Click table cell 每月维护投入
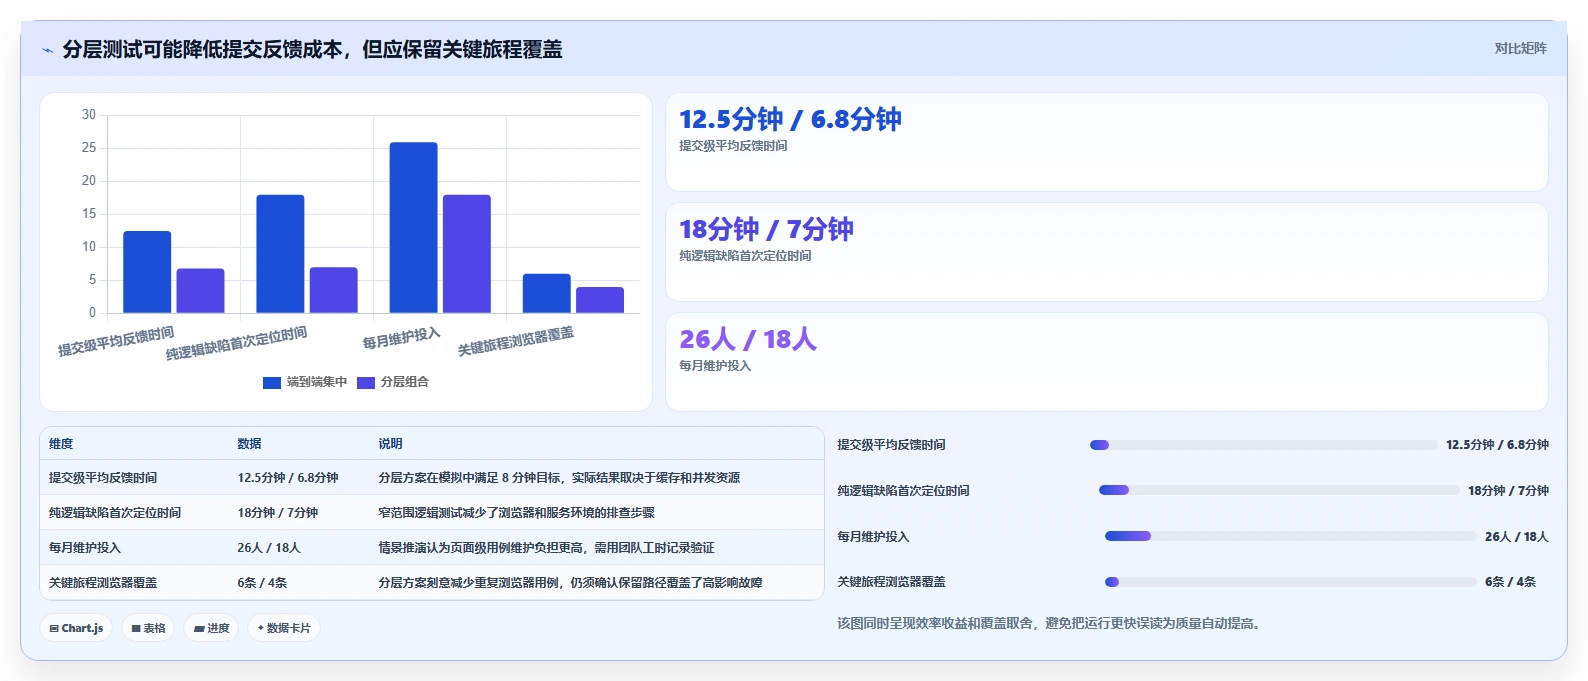The width and height of the screenshot is (1588, 681). tap(85, 548)
